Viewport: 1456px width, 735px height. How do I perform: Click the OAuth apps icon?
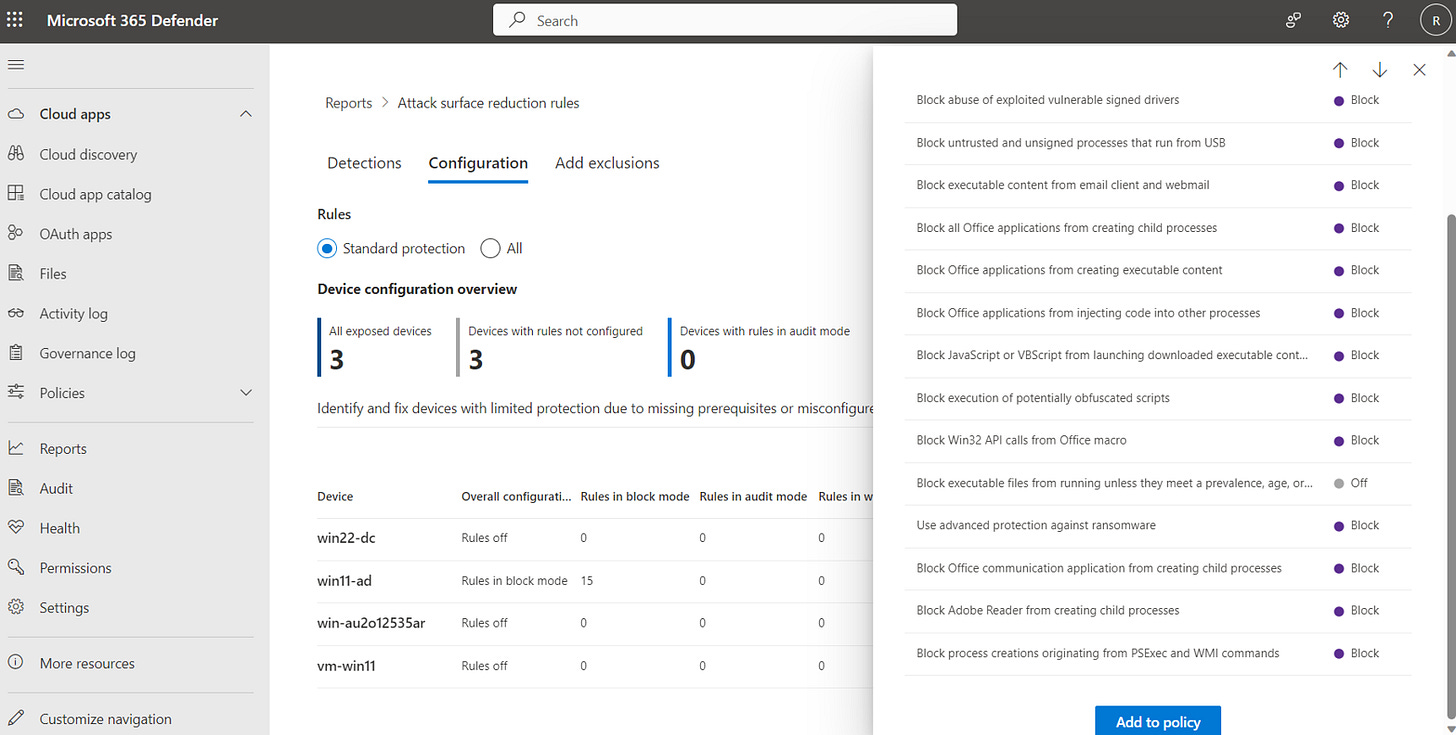(x=15, y=233)
